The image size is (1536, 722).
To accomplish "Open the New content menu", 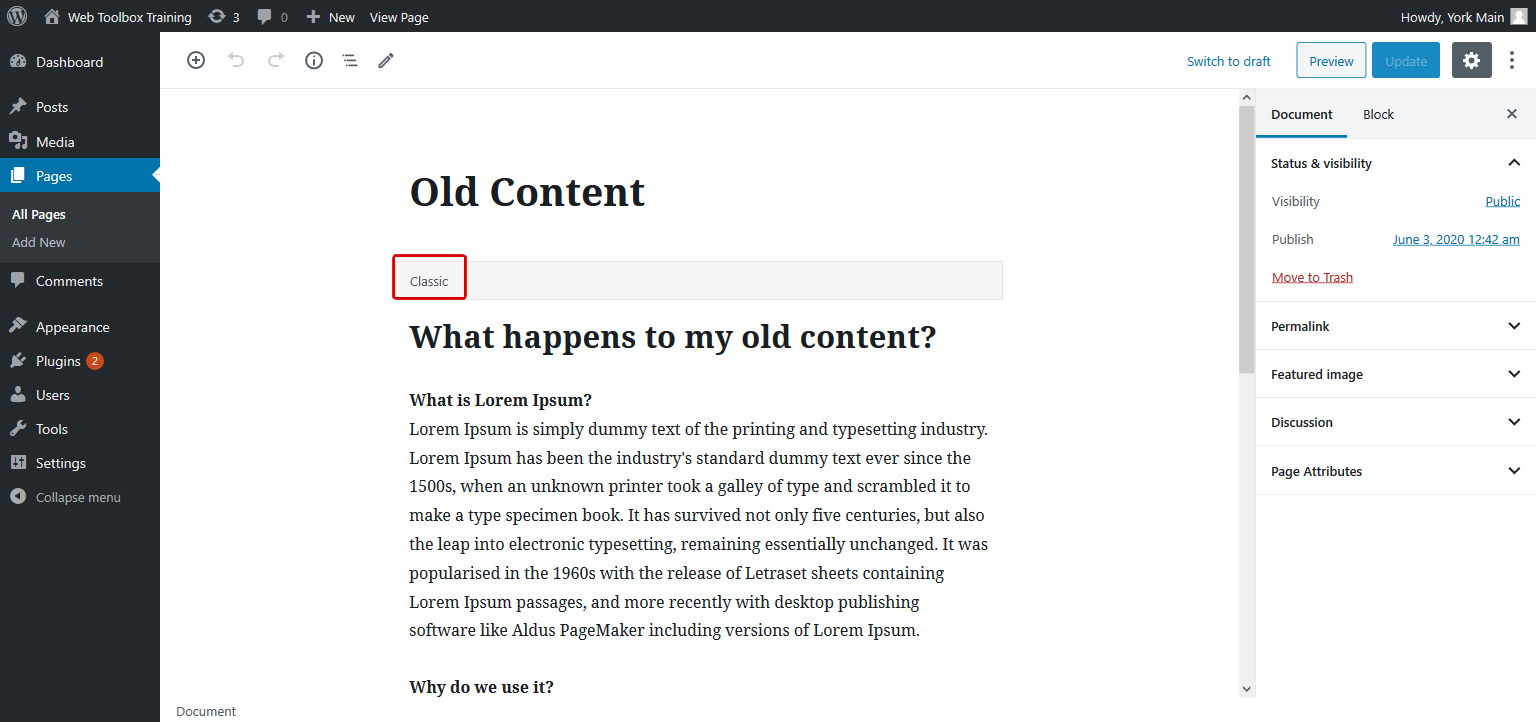I will click(330, 17).
